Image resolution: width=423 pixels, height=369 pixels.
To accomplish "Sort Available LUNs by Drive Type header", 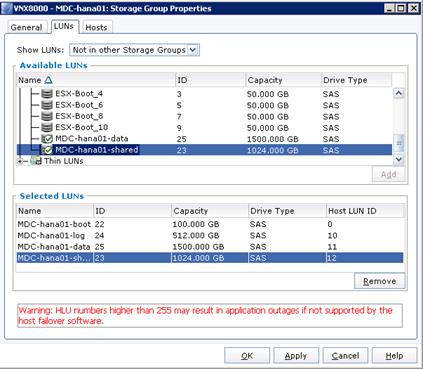I will 356,80.
